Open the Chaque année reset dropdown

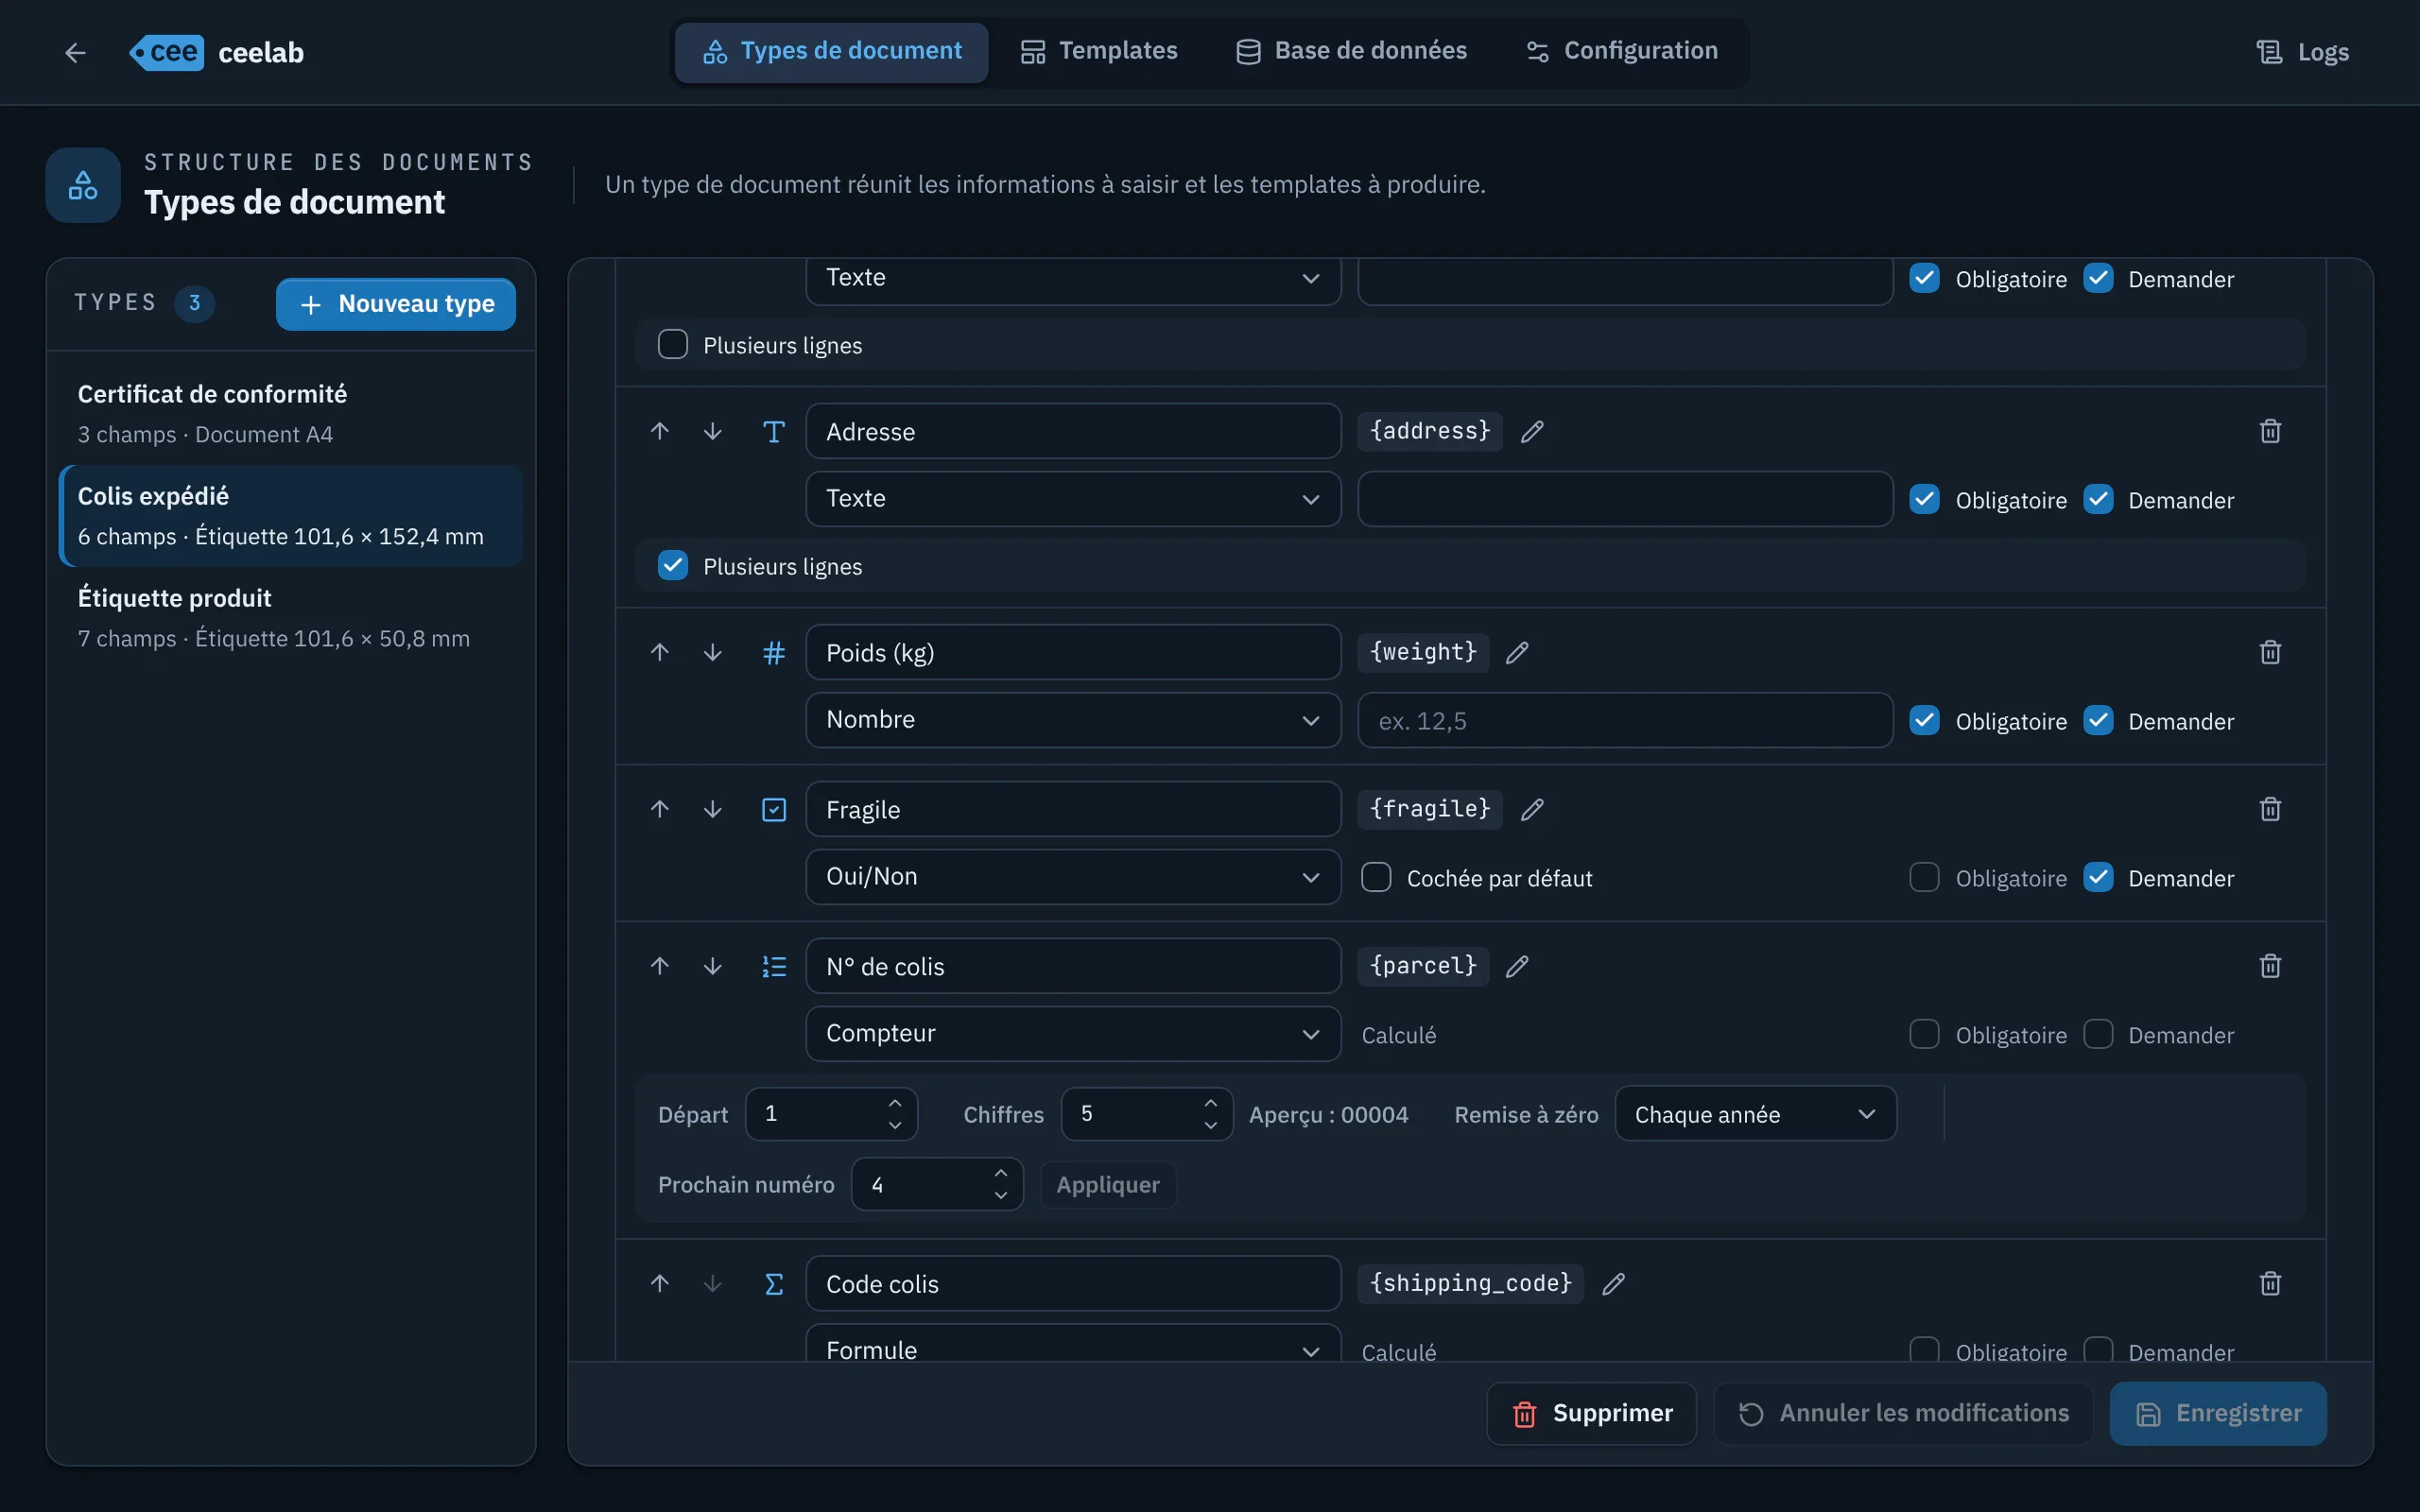click(1755, 1114)
